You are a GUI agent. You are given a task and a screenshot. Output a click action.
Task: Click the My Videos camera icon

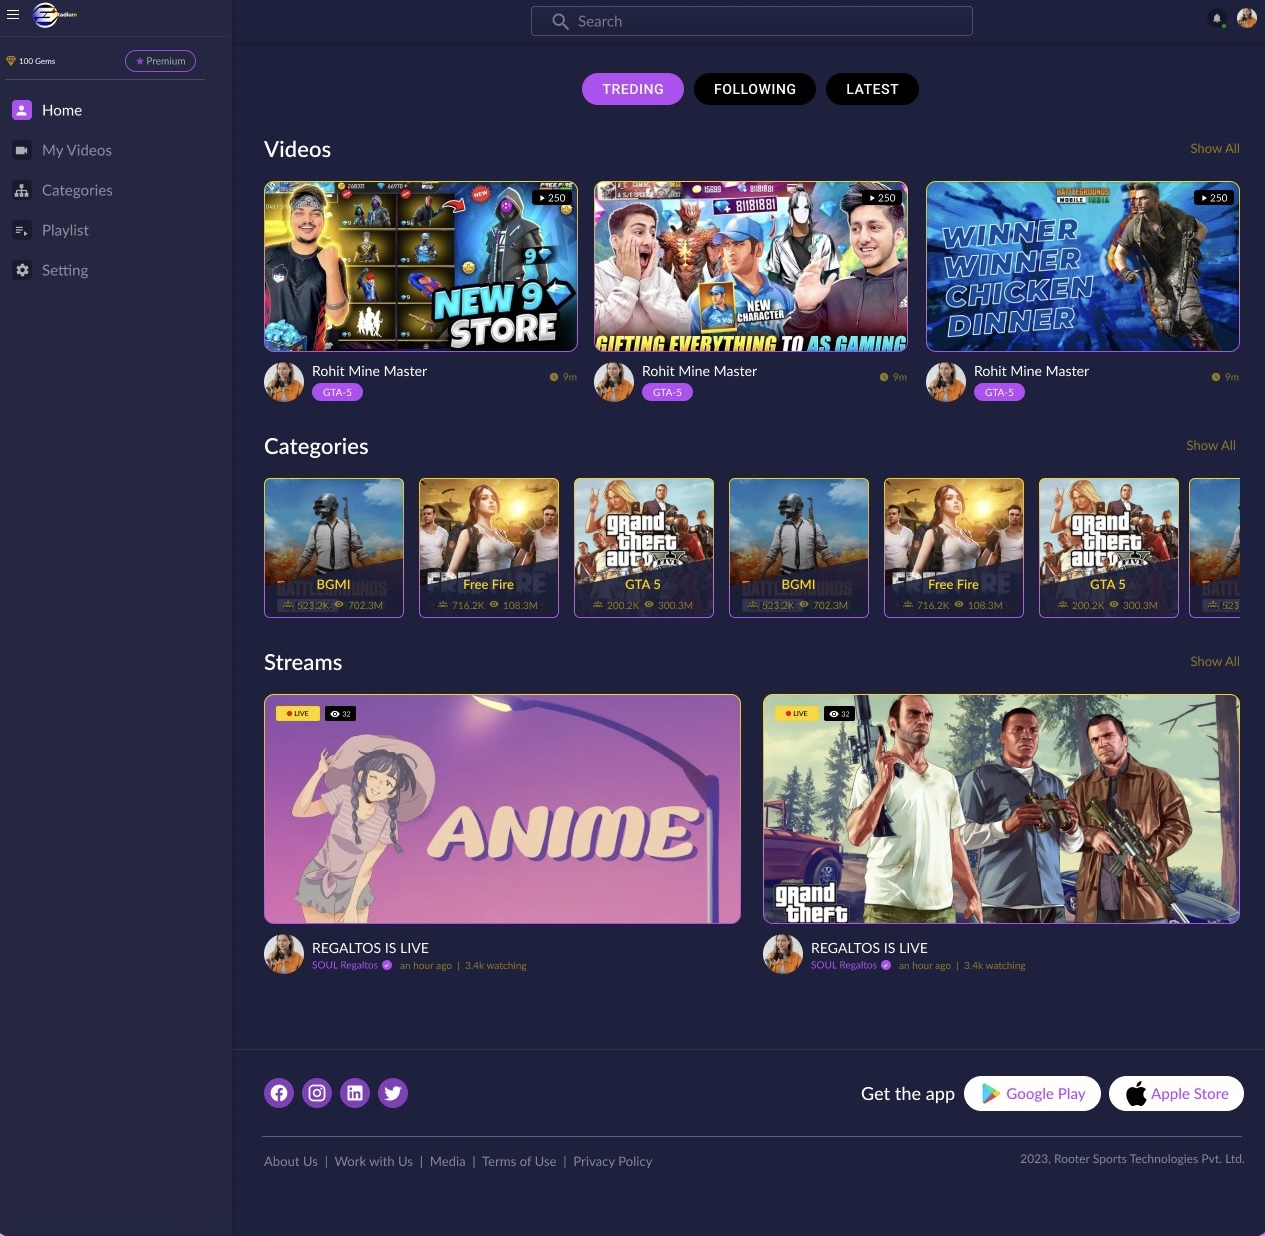tap(22, 150)
